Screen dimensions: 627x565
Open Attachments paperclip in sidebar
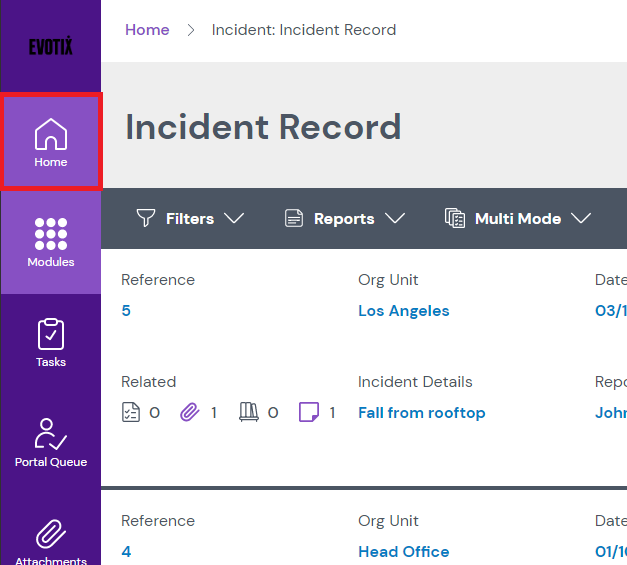click(51, 537)
